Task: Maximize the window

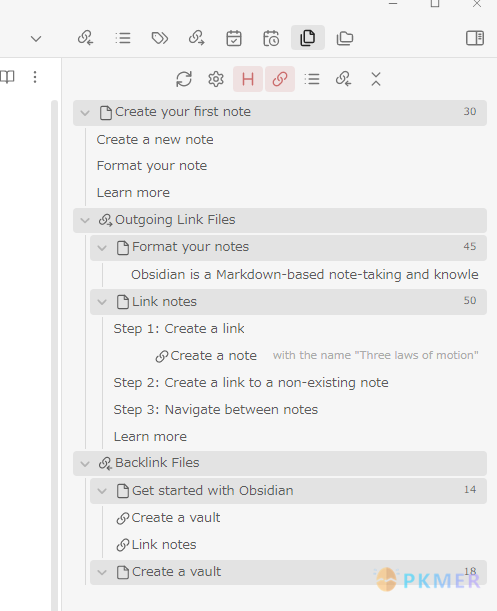Action: [x=435, y=4]
